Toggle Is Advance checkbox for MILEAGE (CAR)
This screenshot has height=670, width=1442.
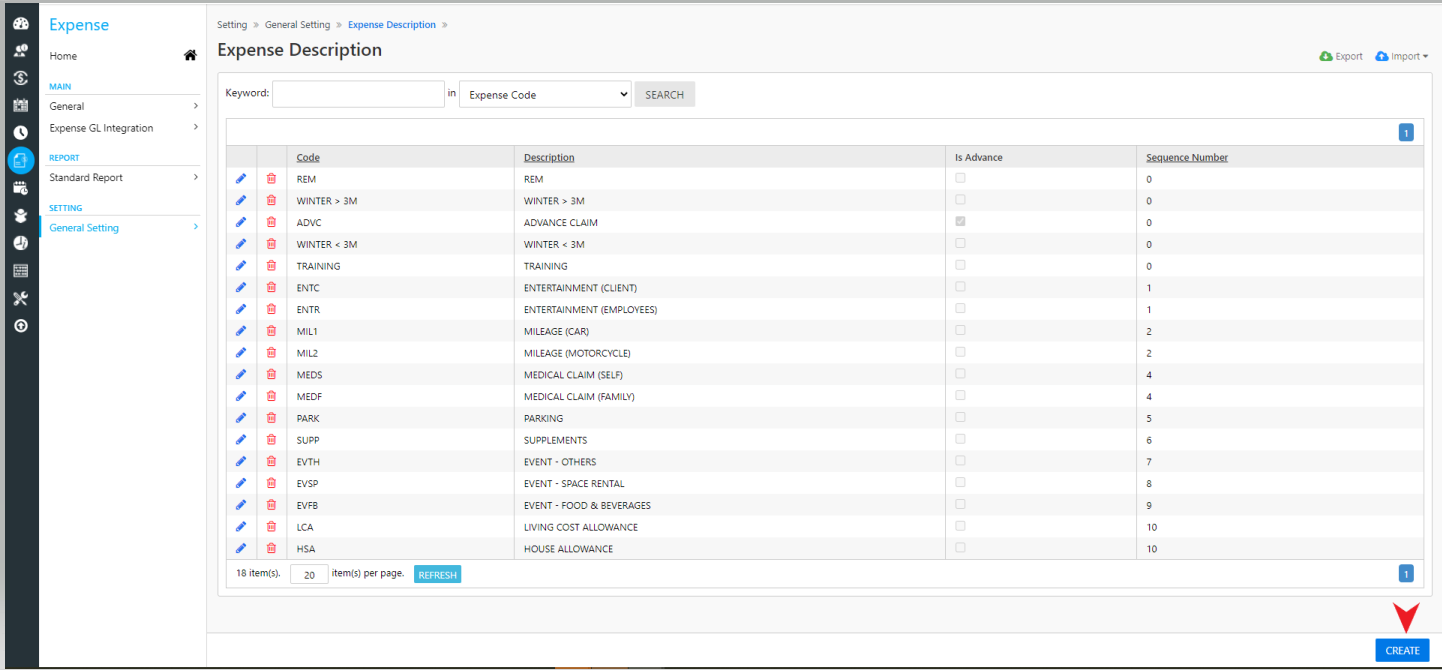point(961,330)
